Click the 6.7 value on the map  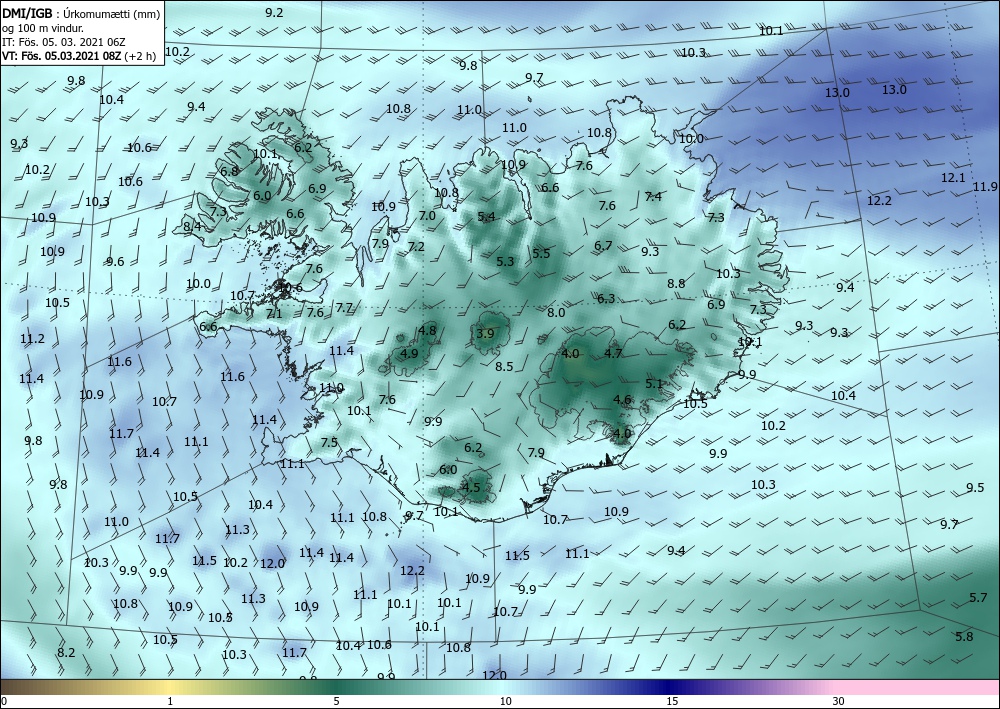tap(603, 246)
